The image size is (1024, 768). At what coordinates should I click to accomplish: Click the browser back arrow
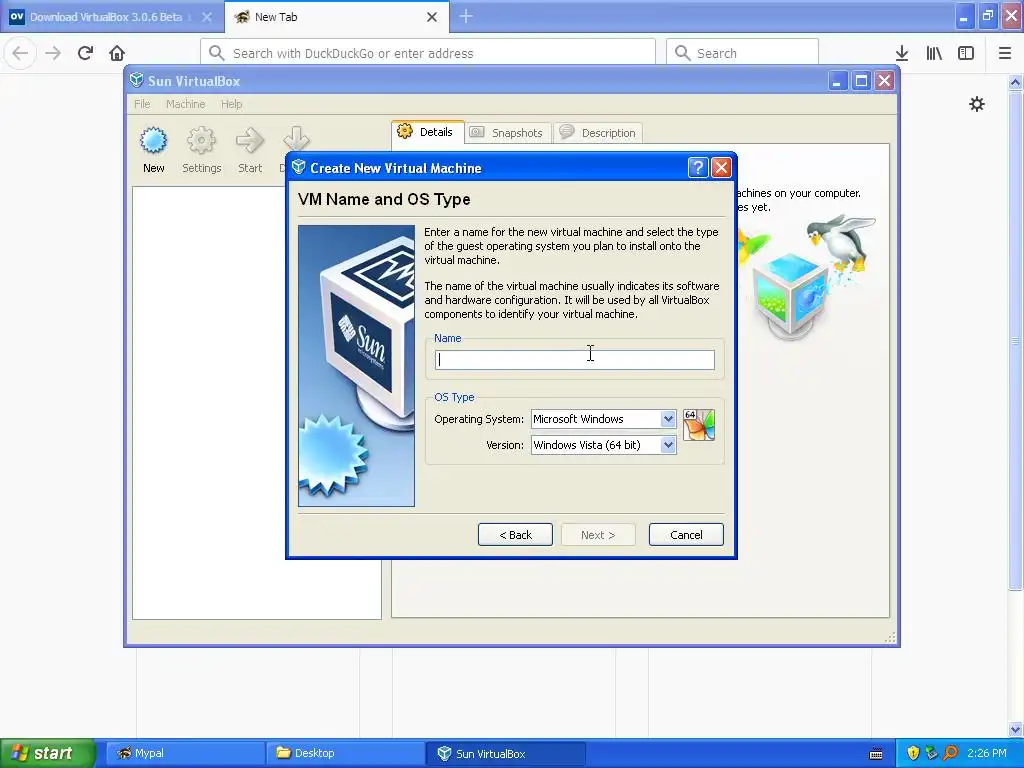click(20, 53)
